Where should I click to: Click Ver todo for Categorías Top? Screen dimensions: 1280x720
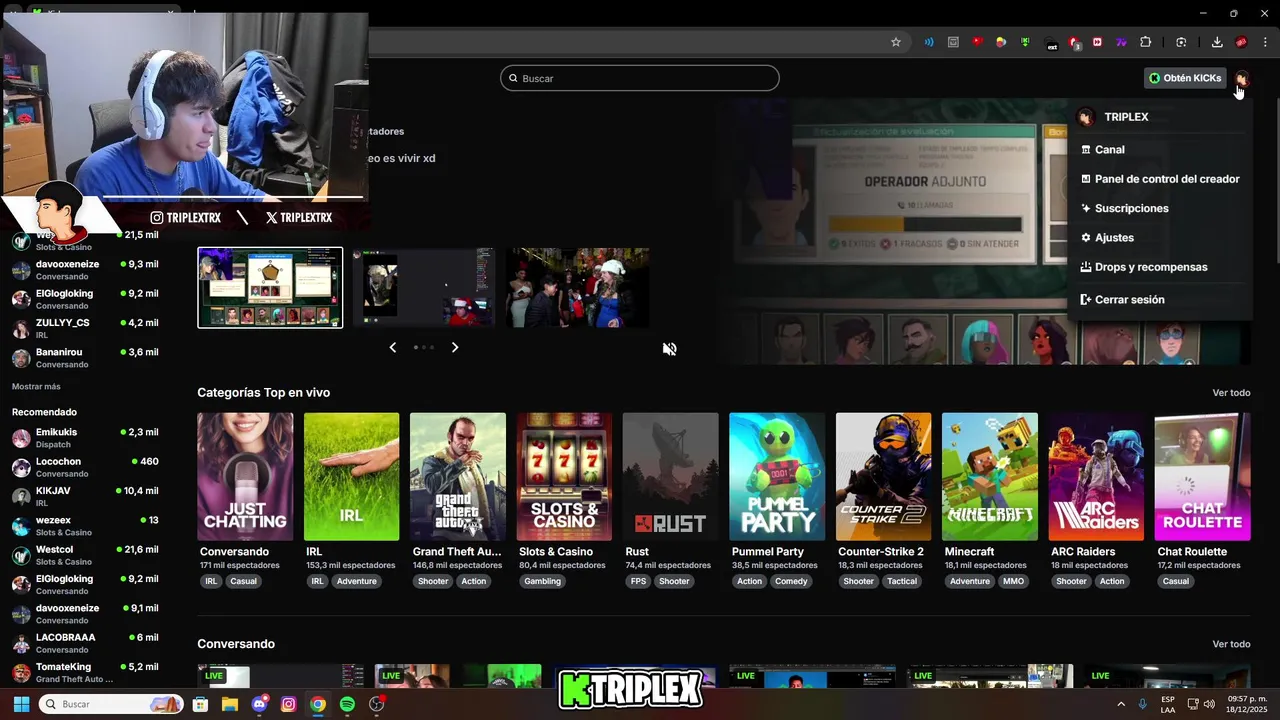coord(1231,393)
